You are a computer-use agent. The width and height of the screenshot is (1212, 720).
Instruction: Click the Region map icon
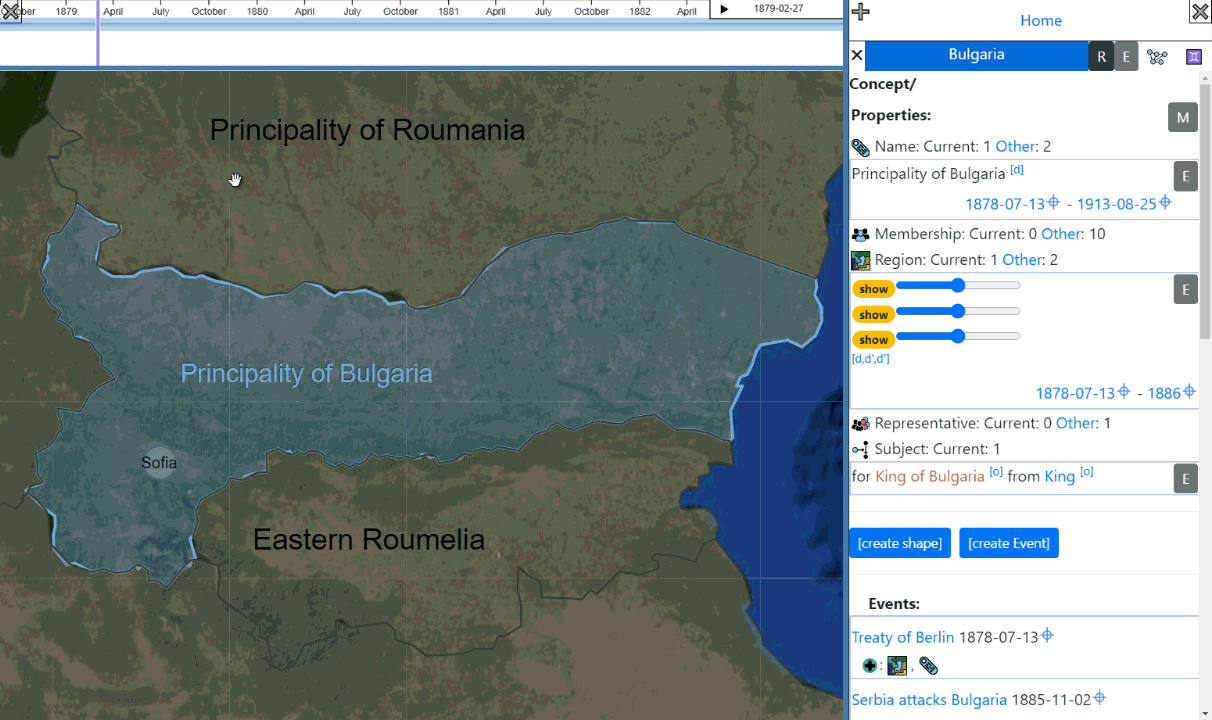860,260
